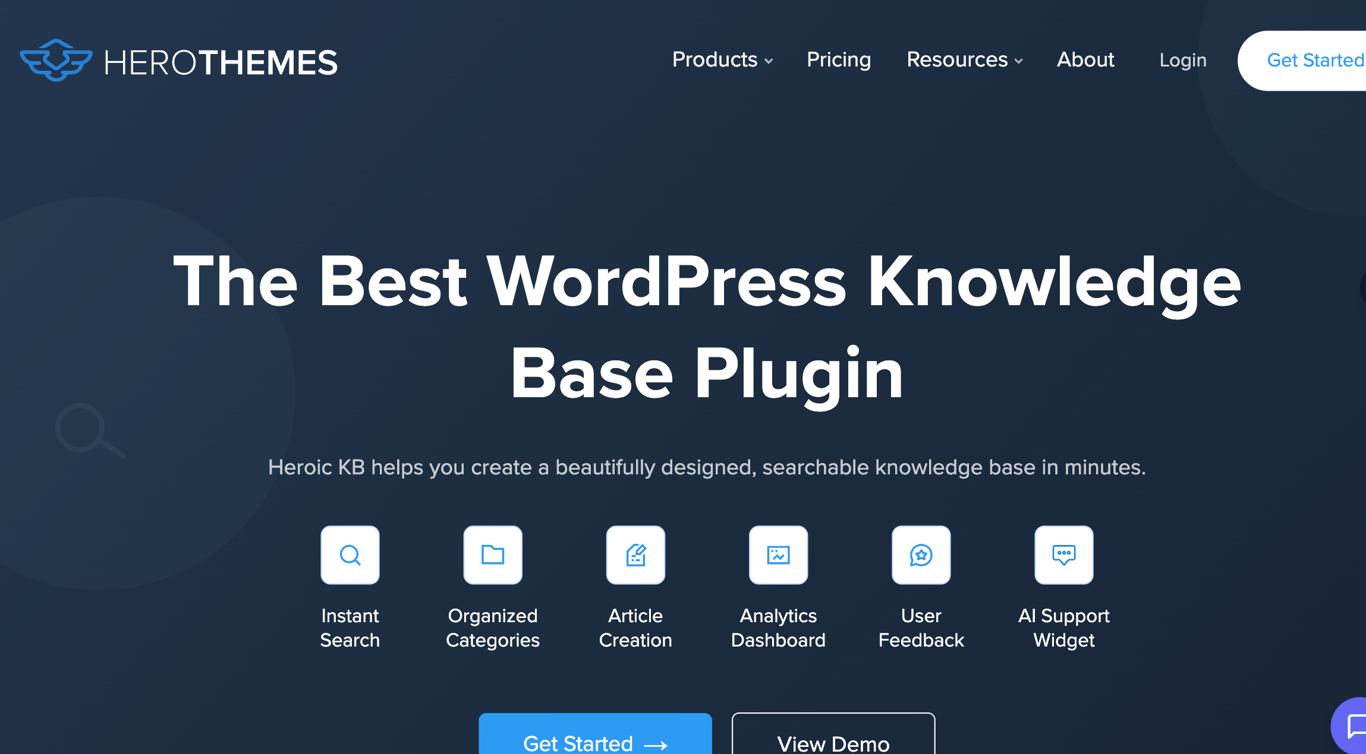Click the blue Get Started arrow button
Screen dimensions: 1366x754
[x=595, y=734]
